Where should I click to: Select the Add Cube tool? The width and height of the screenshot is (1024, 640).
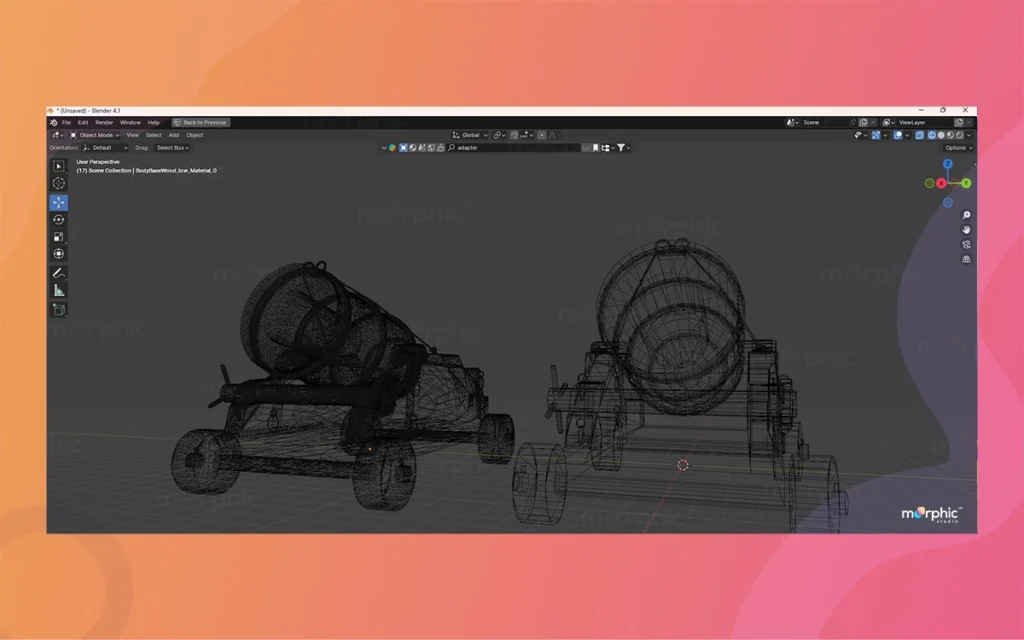[59, 310]
